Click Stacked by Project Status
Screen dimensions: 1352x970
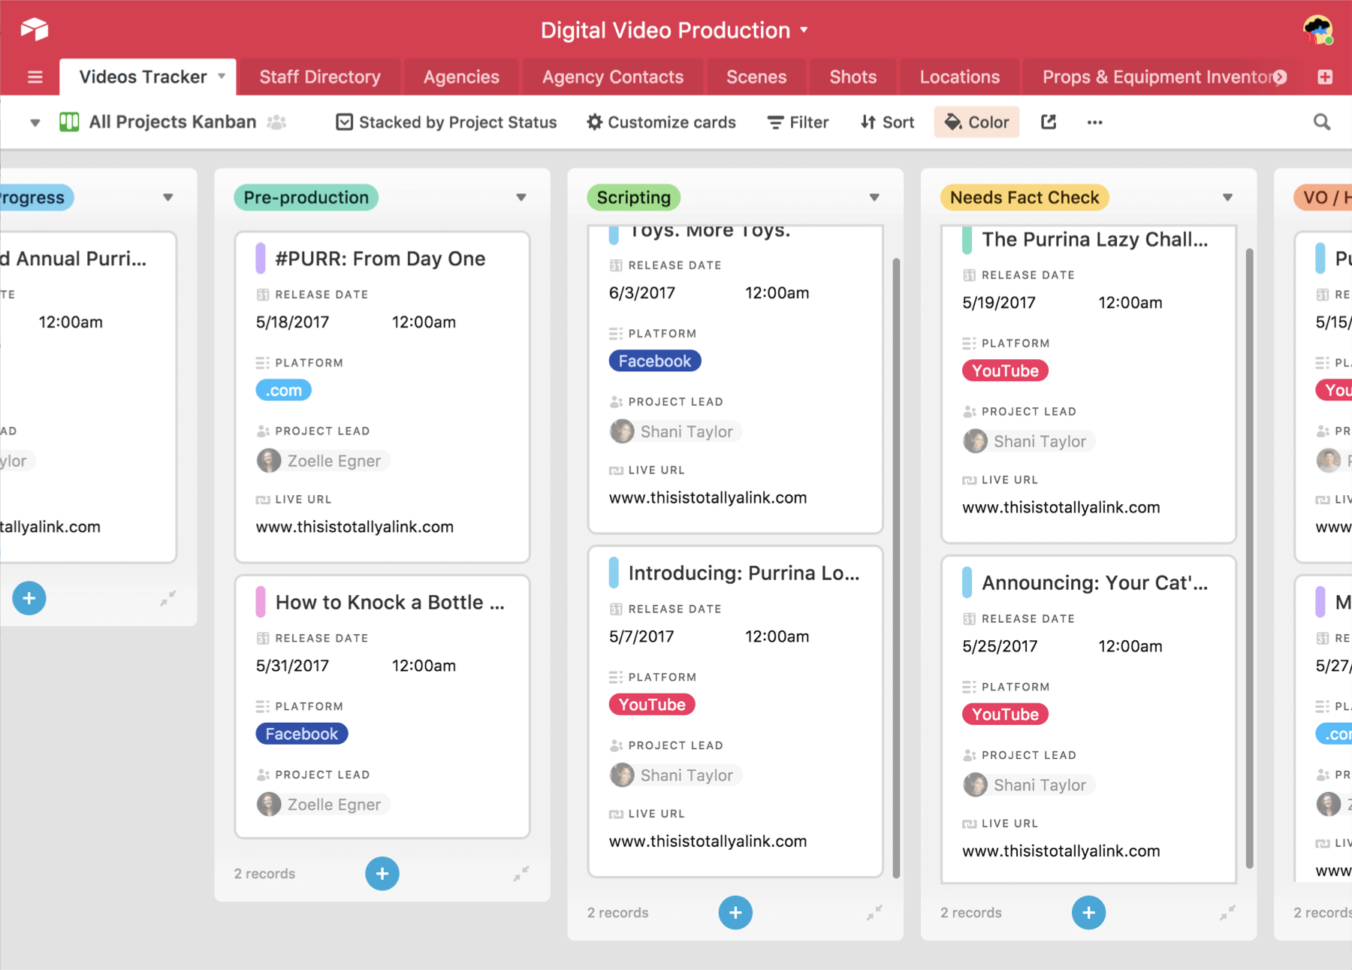click(x=444, y=122)
